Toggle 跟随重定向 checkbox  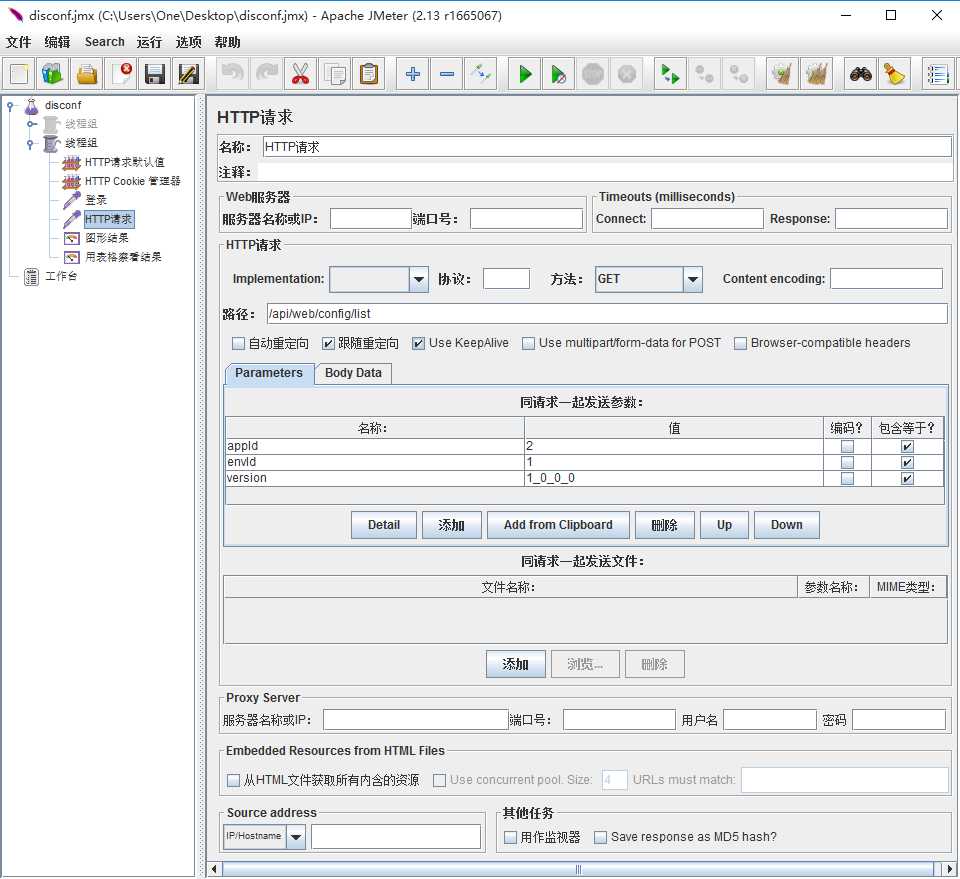tap(328, 343)
